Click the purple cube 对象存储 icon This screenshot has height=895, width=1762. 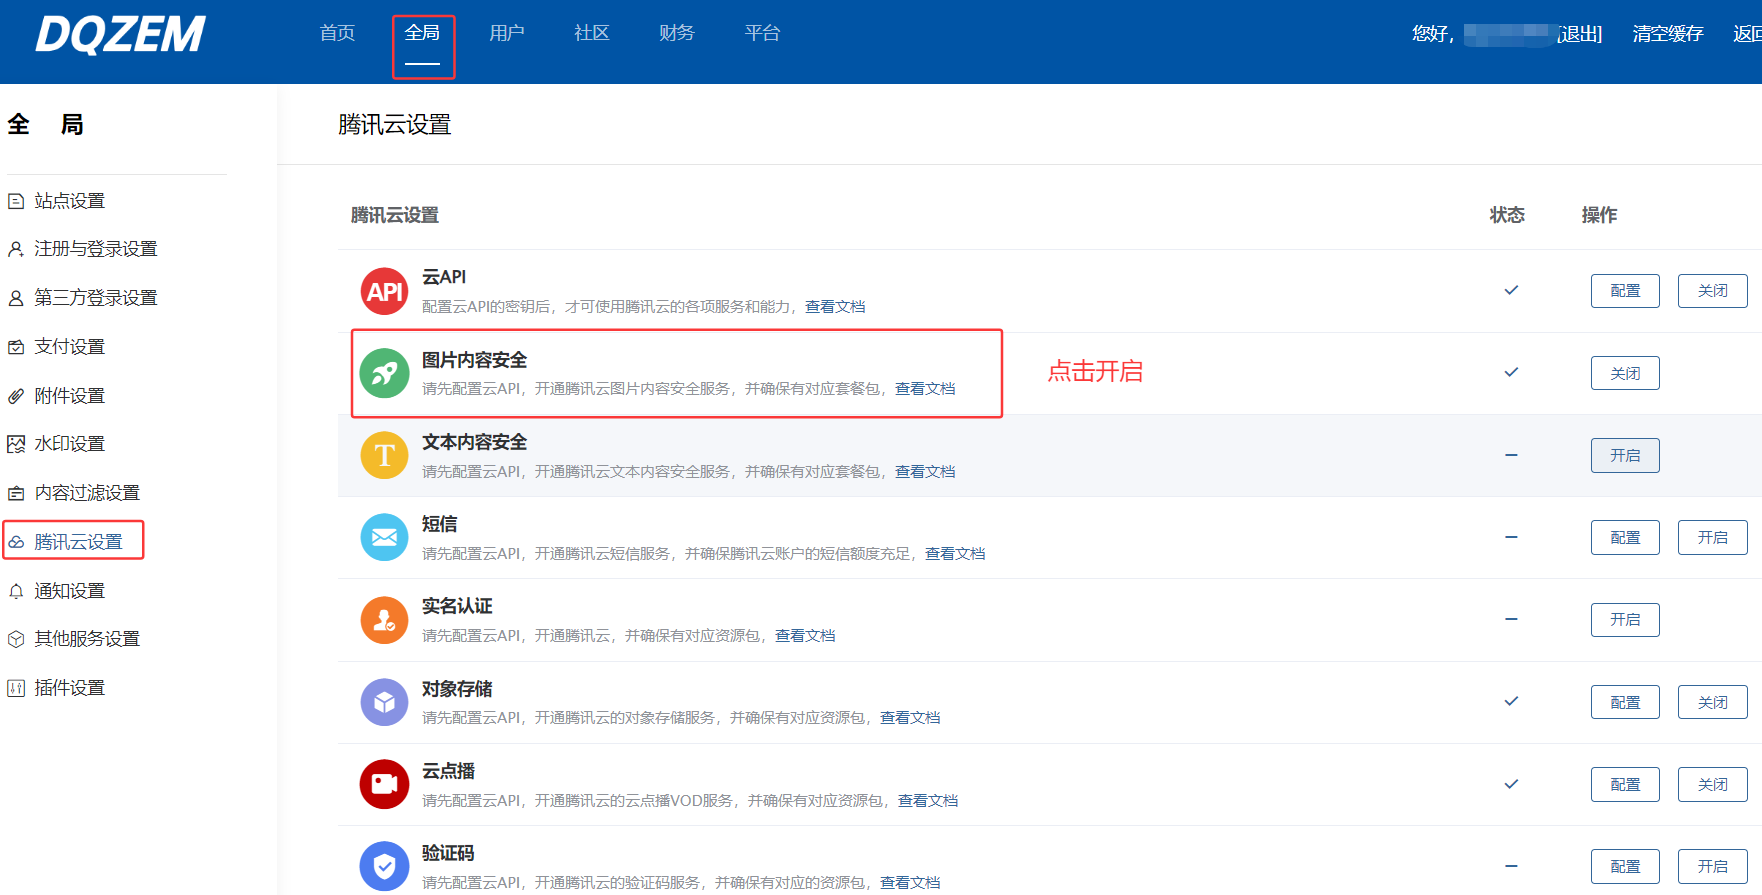[x=384, y=702]
